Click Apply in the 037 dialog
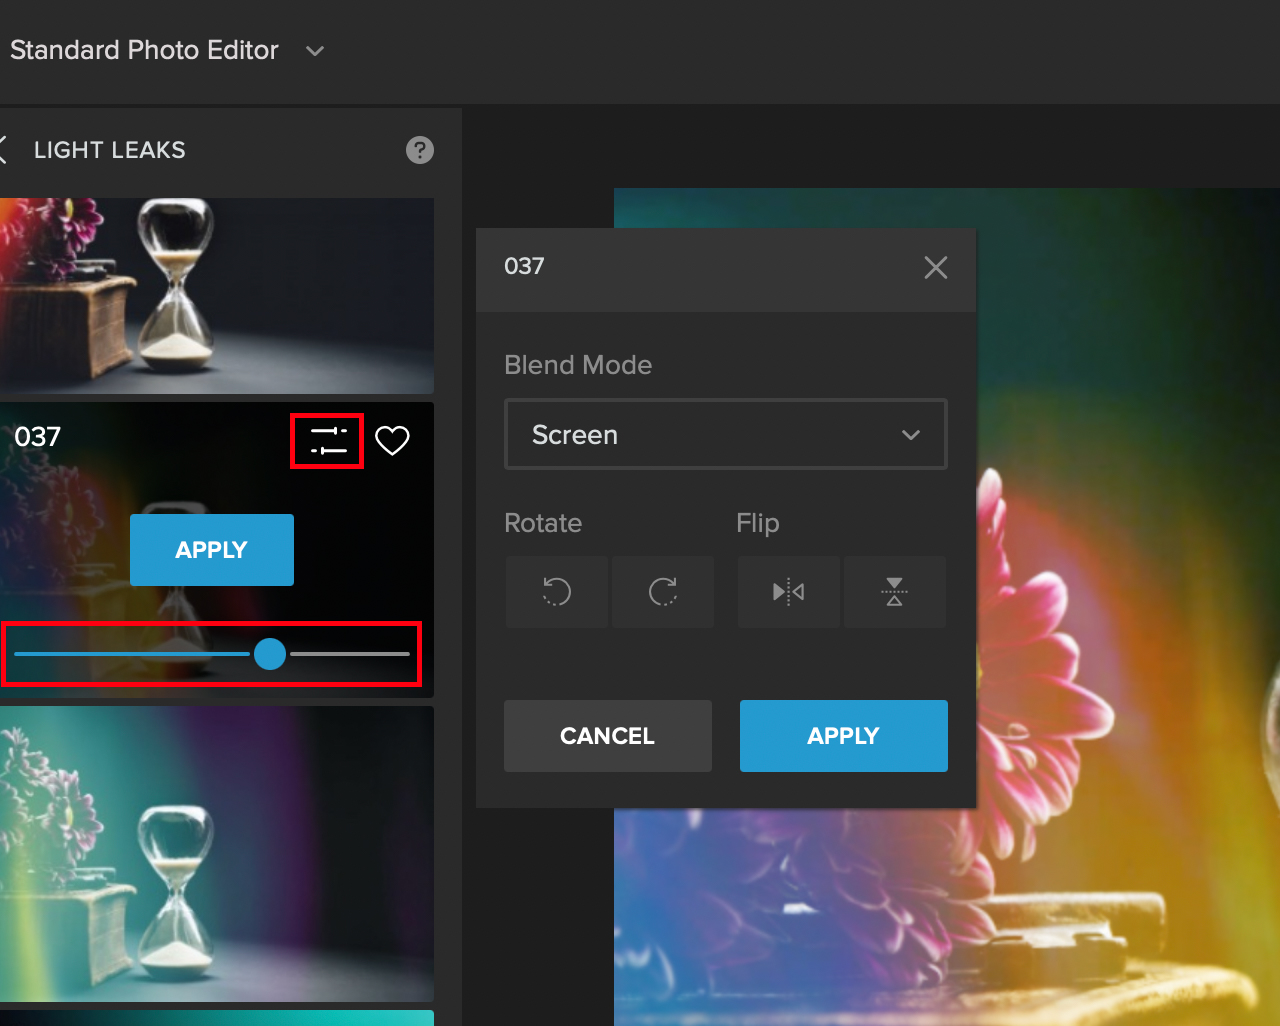Viewport: 1280px width, 1026px height. coord(844,736)
